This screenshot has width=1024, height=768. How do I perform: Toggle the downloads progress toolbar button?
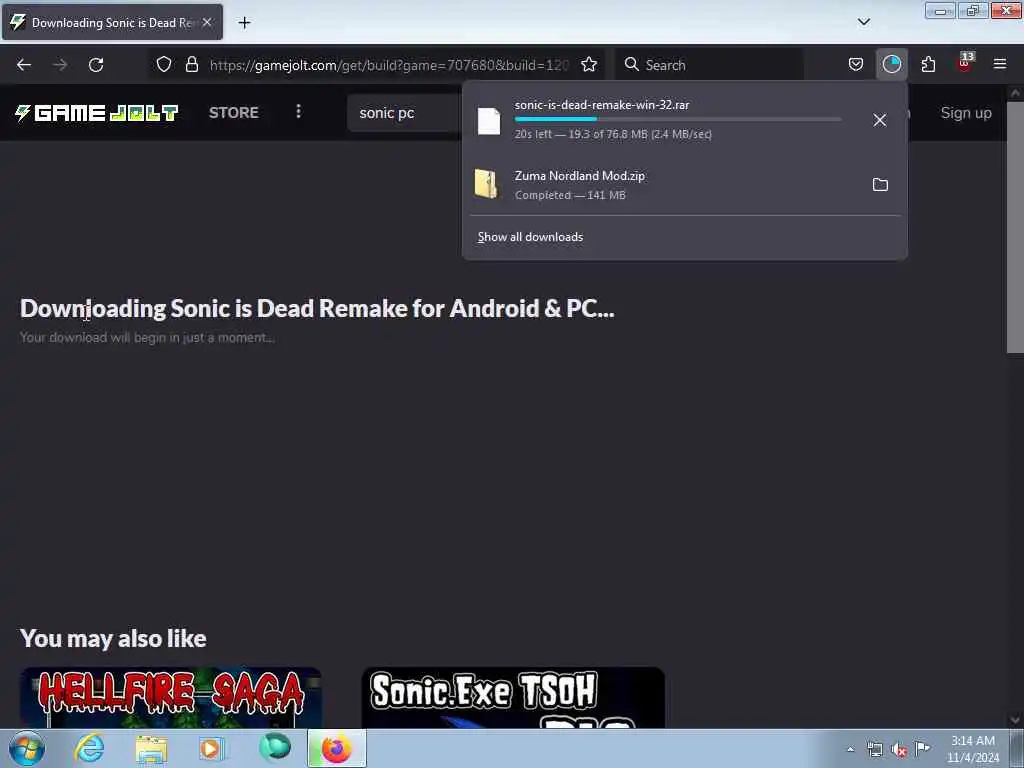[891, 65]
